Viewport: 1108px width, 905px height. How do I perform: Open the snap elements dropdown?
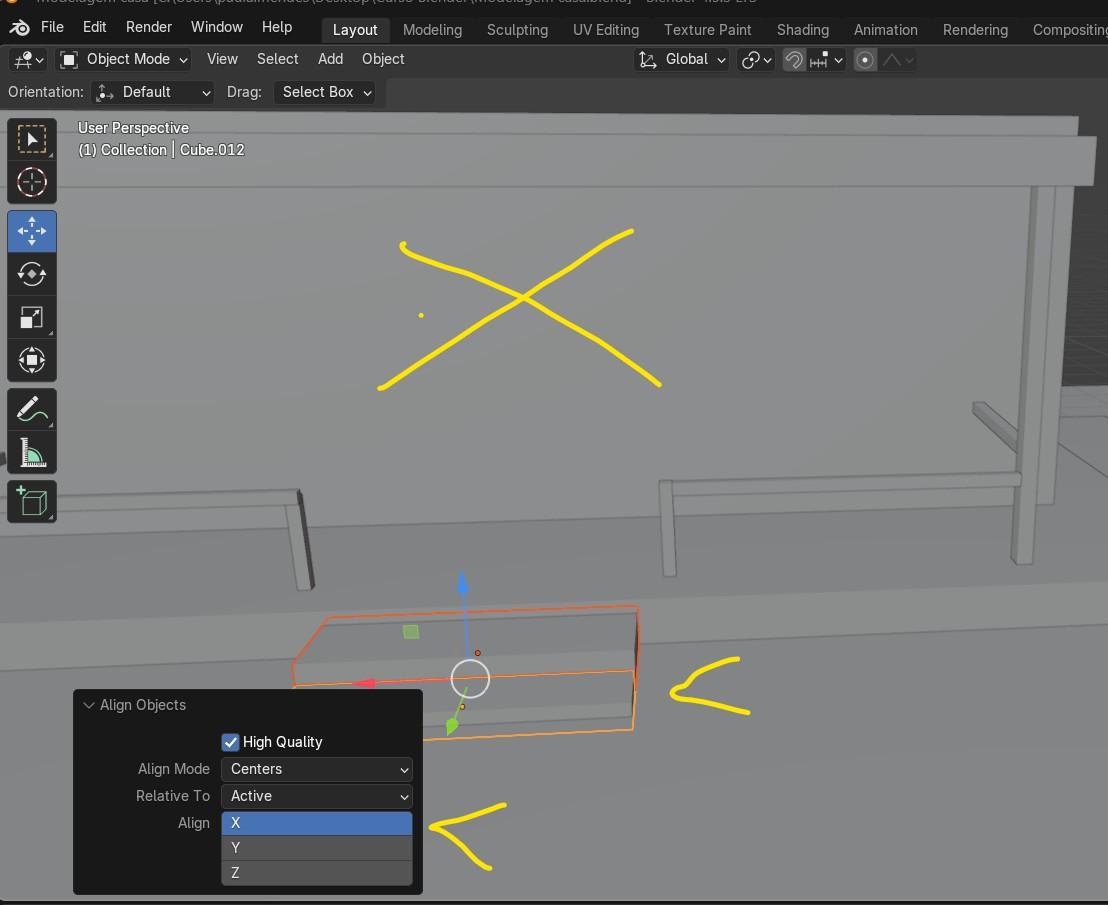click(x=826, y=60)
